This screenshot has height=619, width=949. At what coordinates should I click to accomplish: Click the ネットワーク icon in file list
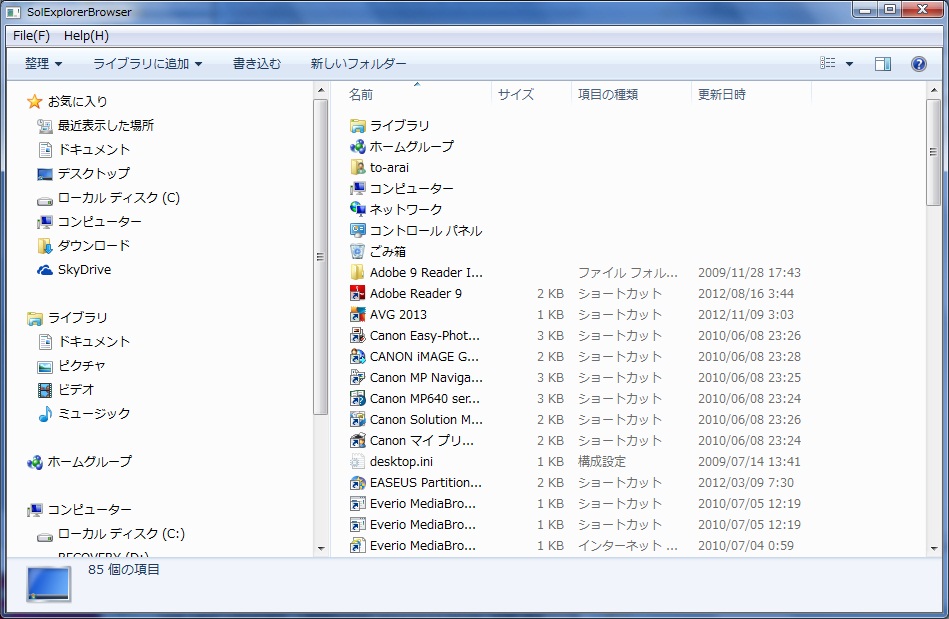(x=358, y=209)
